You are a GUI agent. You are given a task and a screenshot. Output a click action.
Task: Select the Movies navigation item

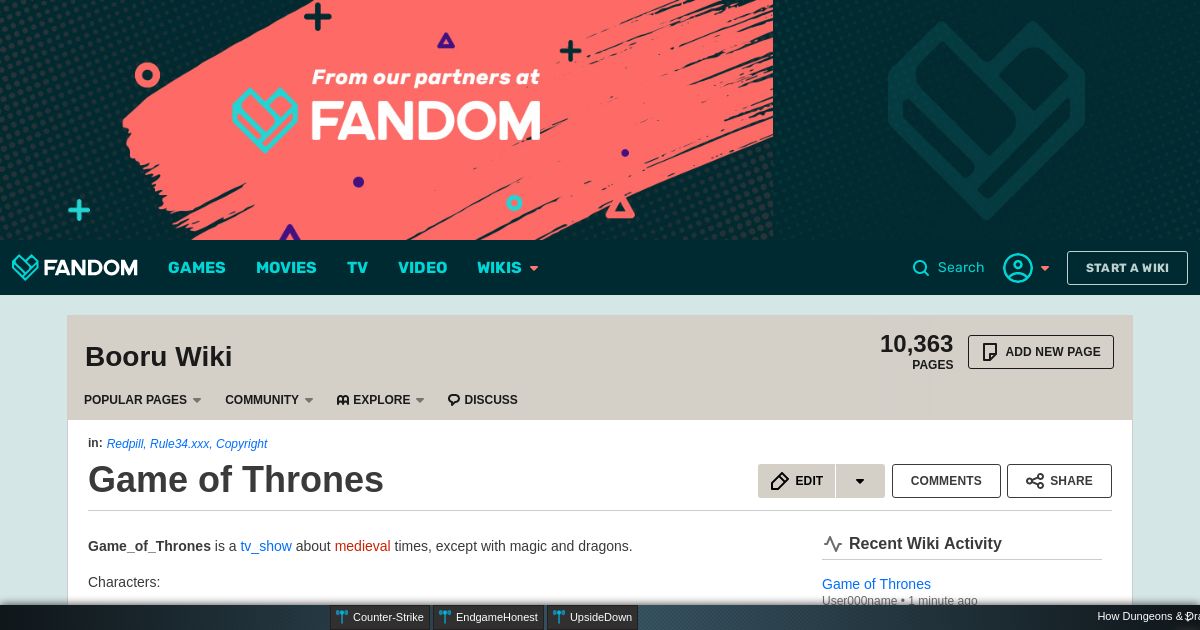pos(286,268)
